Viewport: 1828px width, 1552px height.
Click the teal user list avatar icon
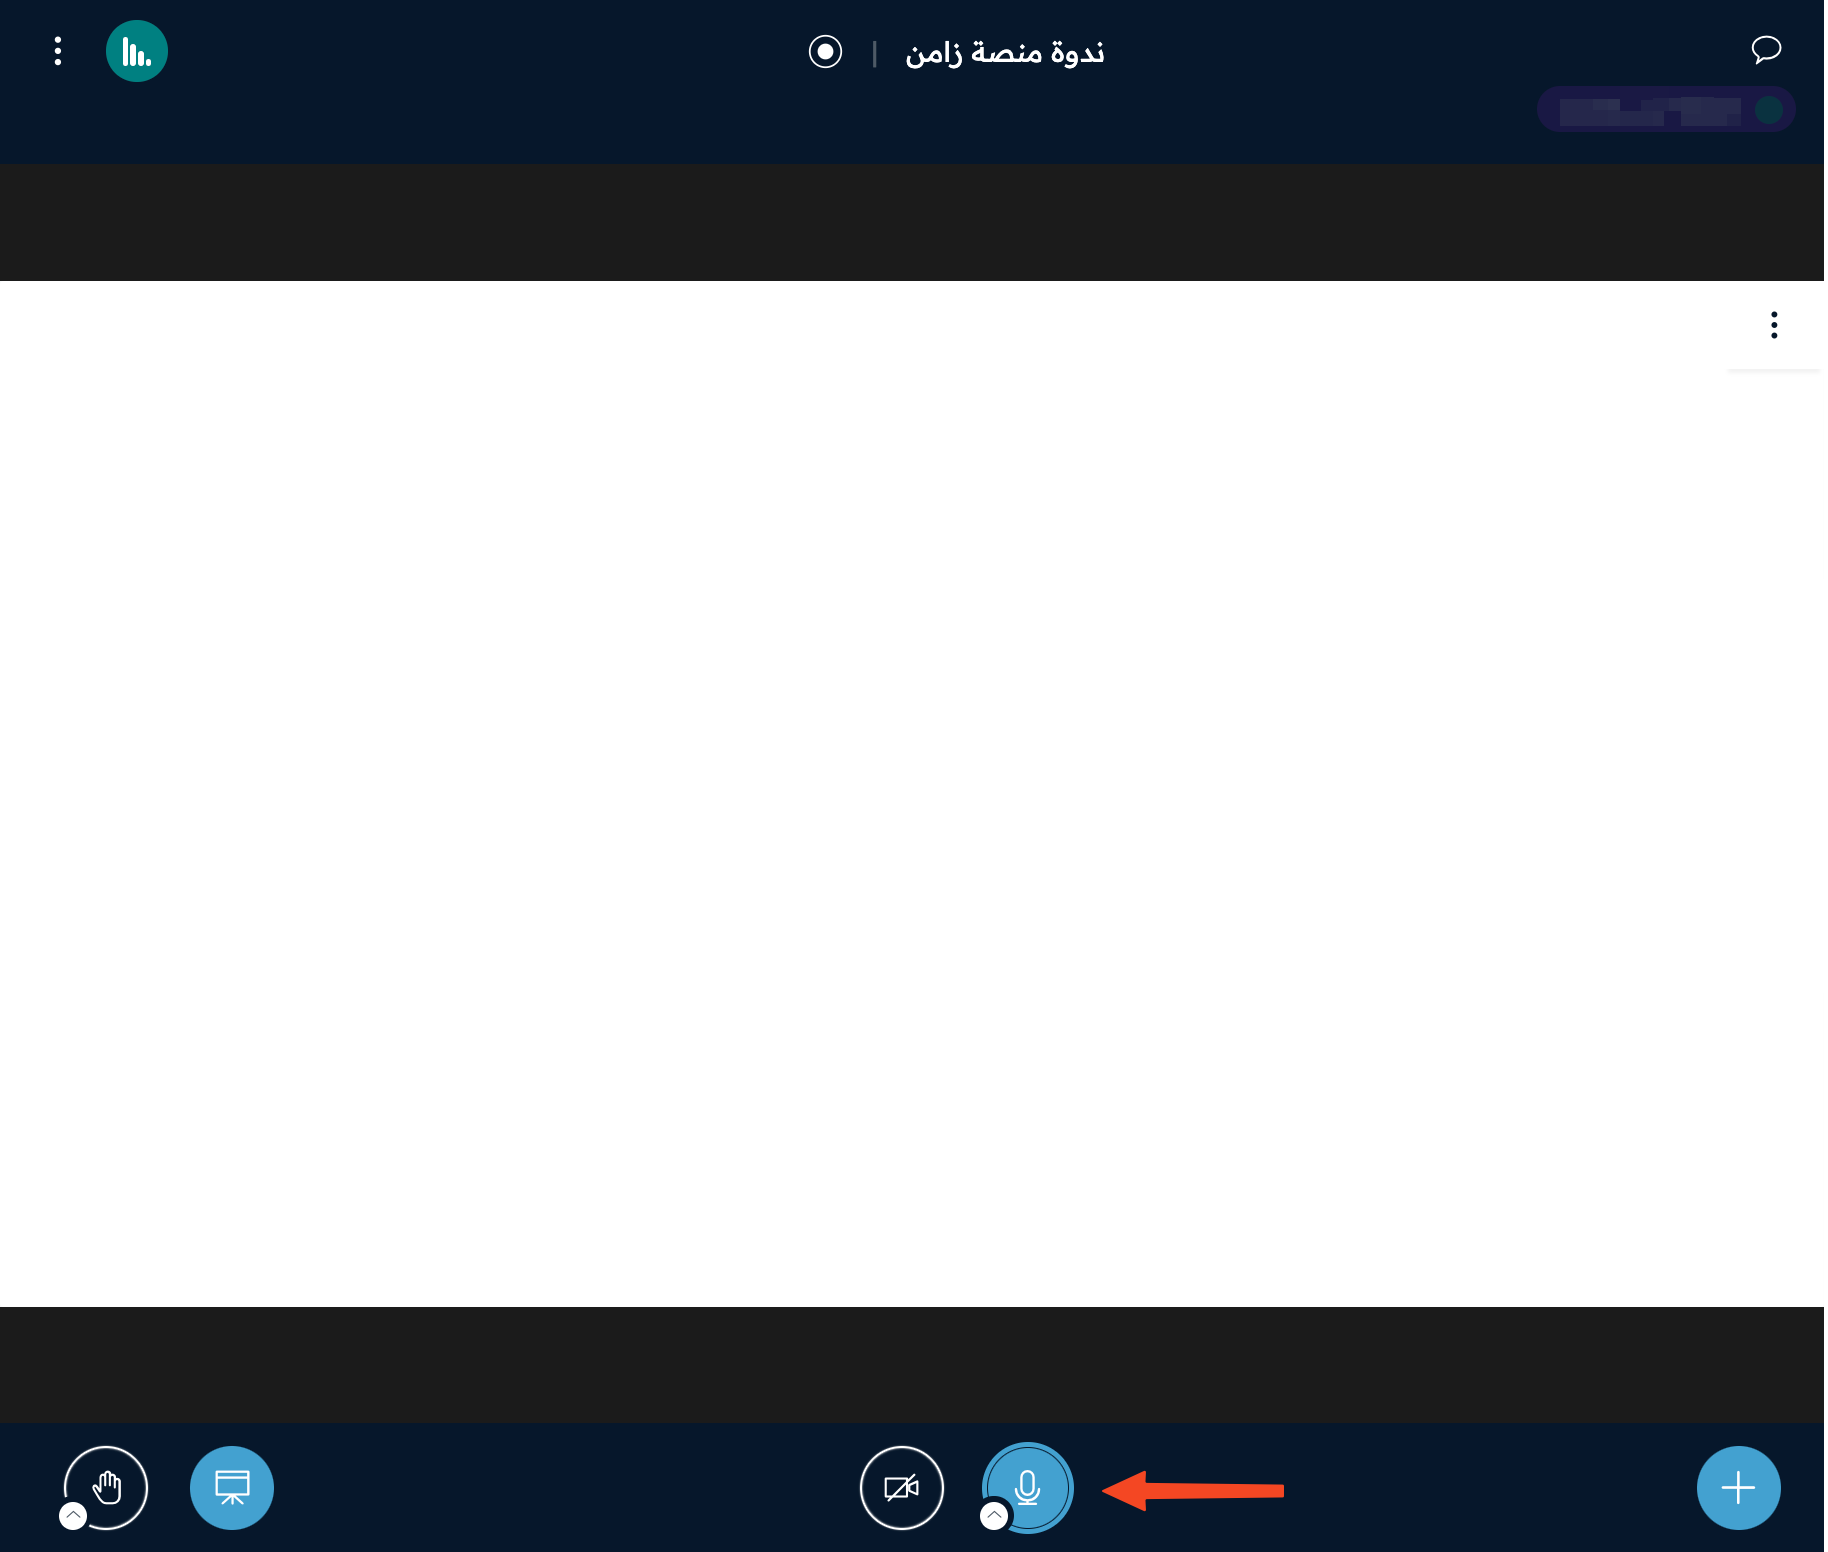click(137, 51)
